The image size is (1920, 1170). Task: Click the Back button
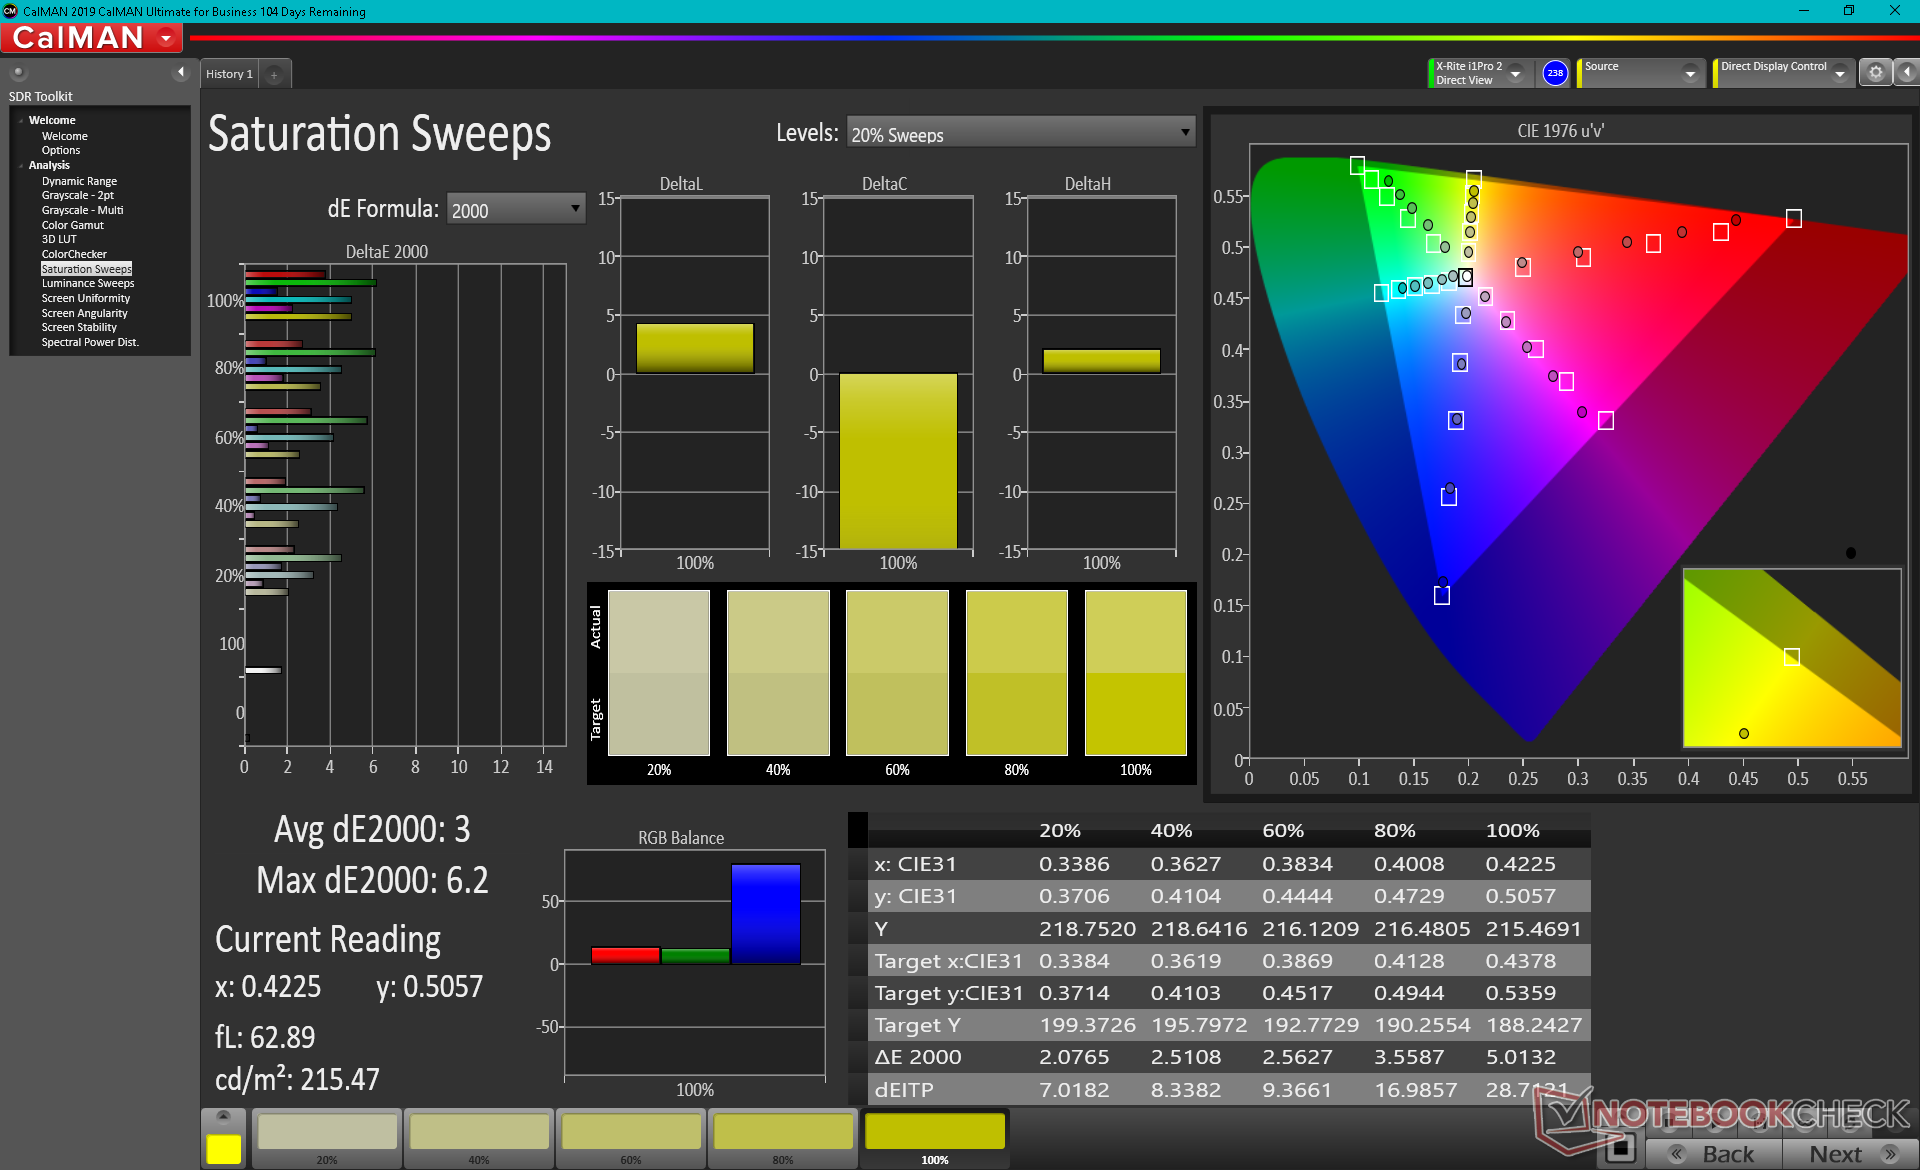tap(1714, 1154)
